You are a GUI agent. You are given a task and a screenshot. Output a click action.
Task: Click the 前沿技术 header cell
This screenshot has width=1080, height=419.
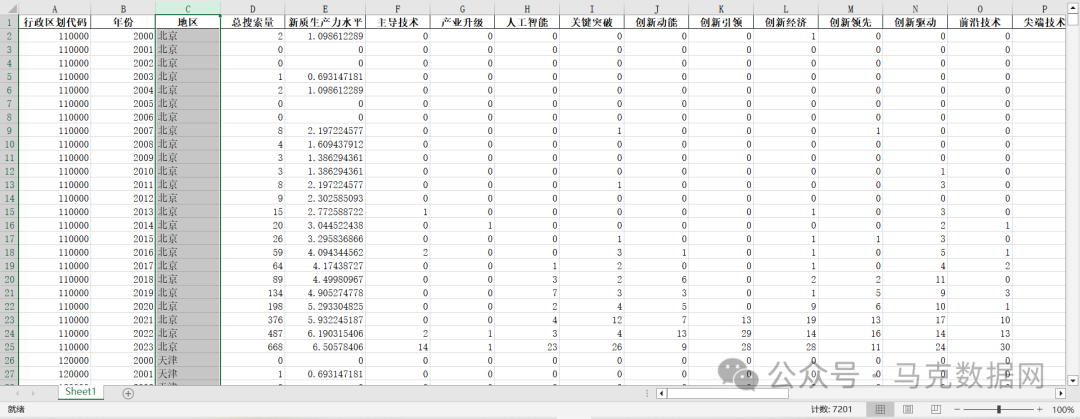point(980,22)
